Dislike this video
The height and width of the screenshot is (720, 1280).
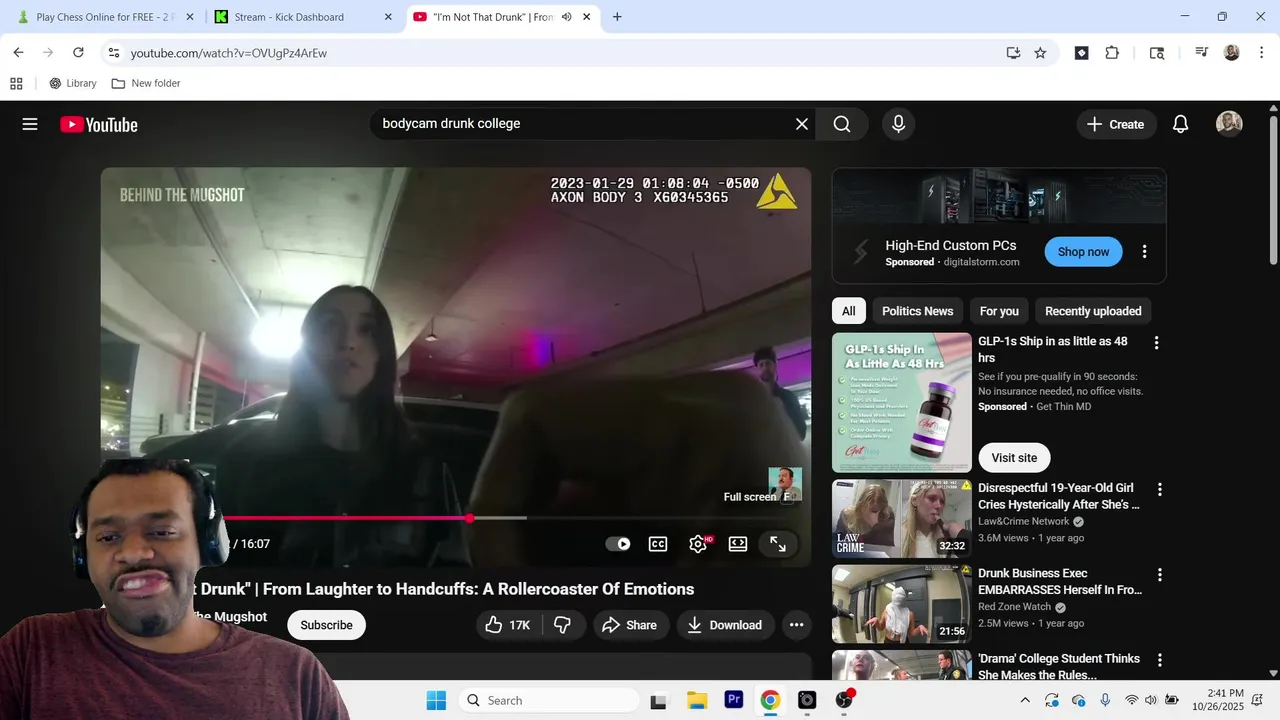coord(562,625)
